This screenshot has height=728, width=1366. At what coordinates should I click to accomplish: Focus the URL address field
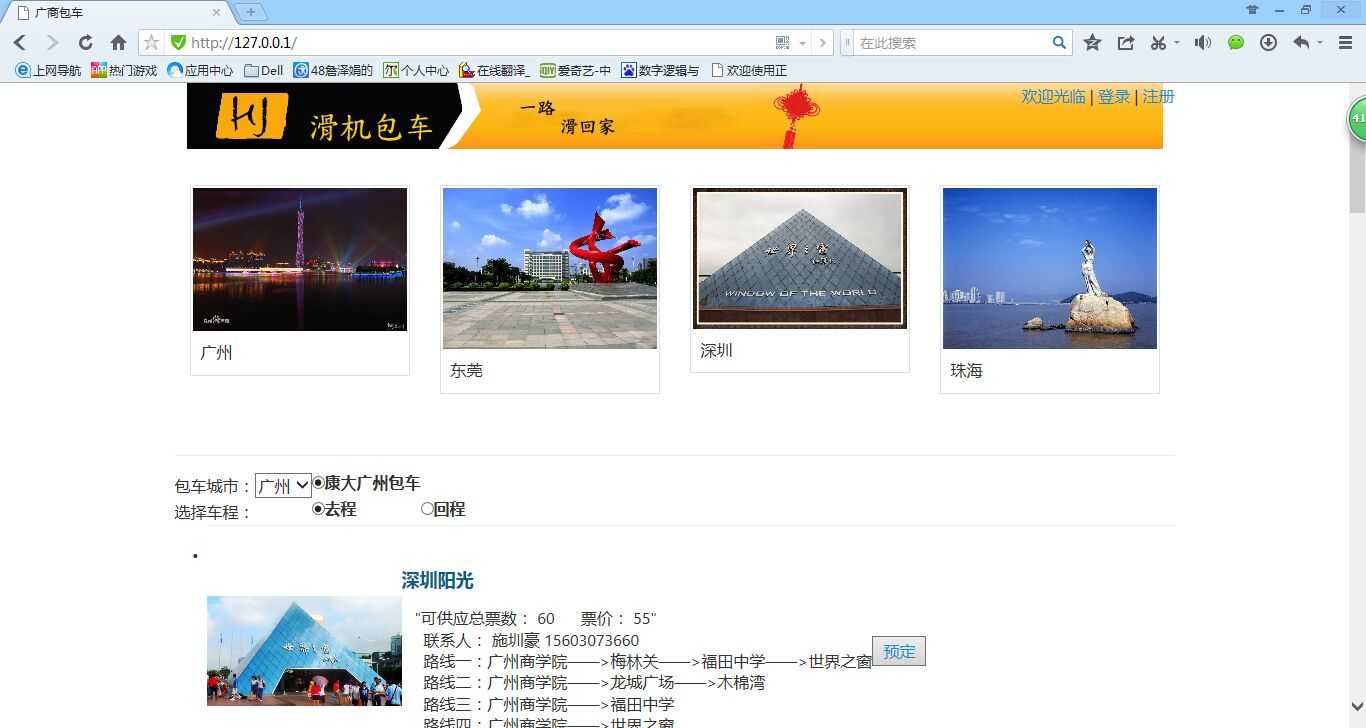[480, 43]
